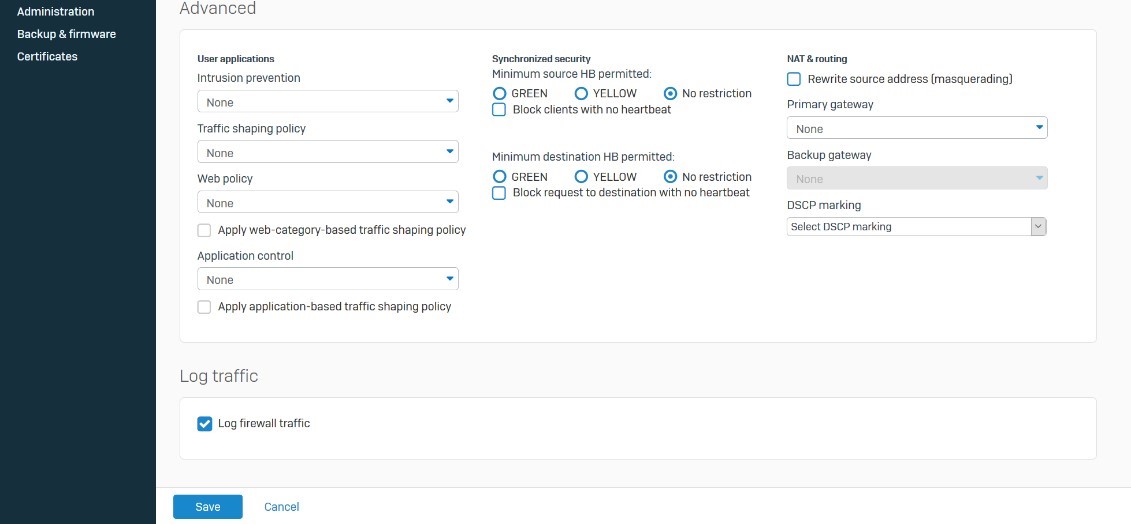Check Block clients with no heartbeat
The height and width of the screenshot is (524, 1131).
pyautogui.click(x=499, y=110)
